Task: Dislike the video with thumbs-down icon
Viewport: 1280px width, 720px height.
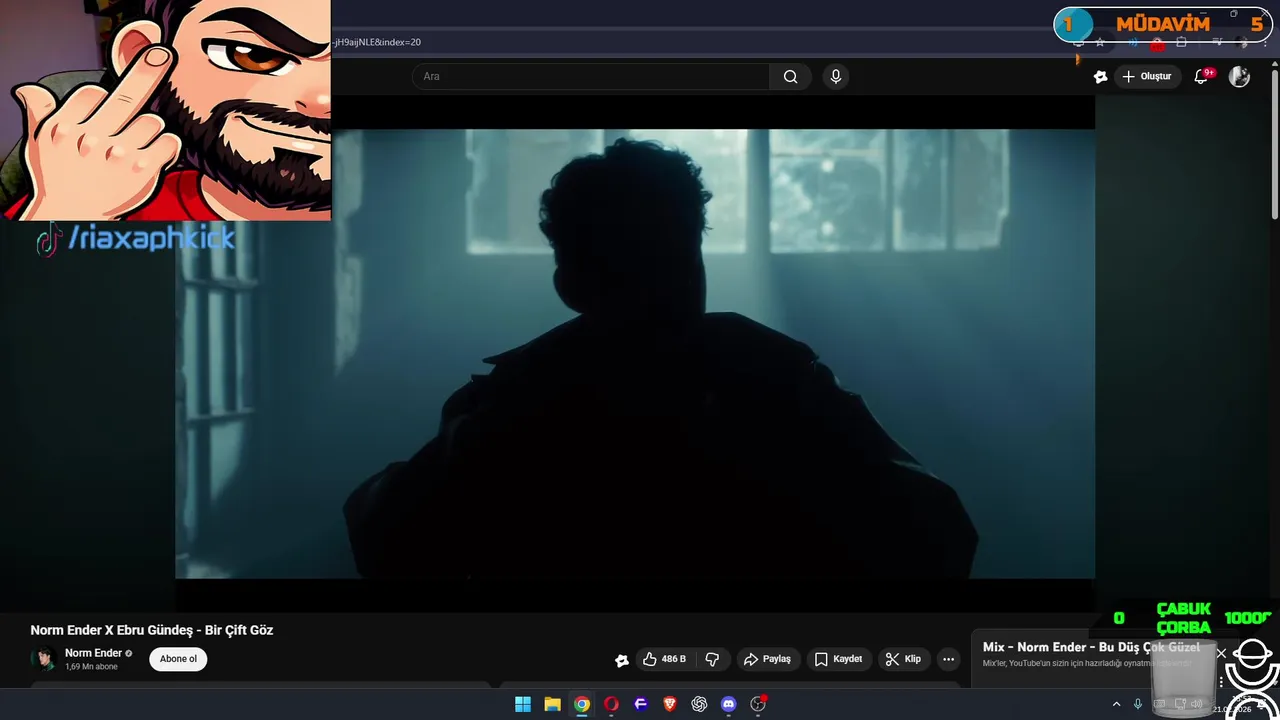Action: click(x=712, y=659)
